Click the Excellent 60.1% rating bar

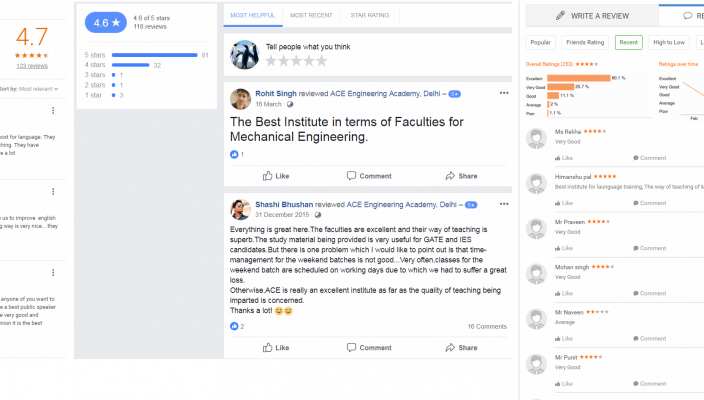[x=579, y=78]
